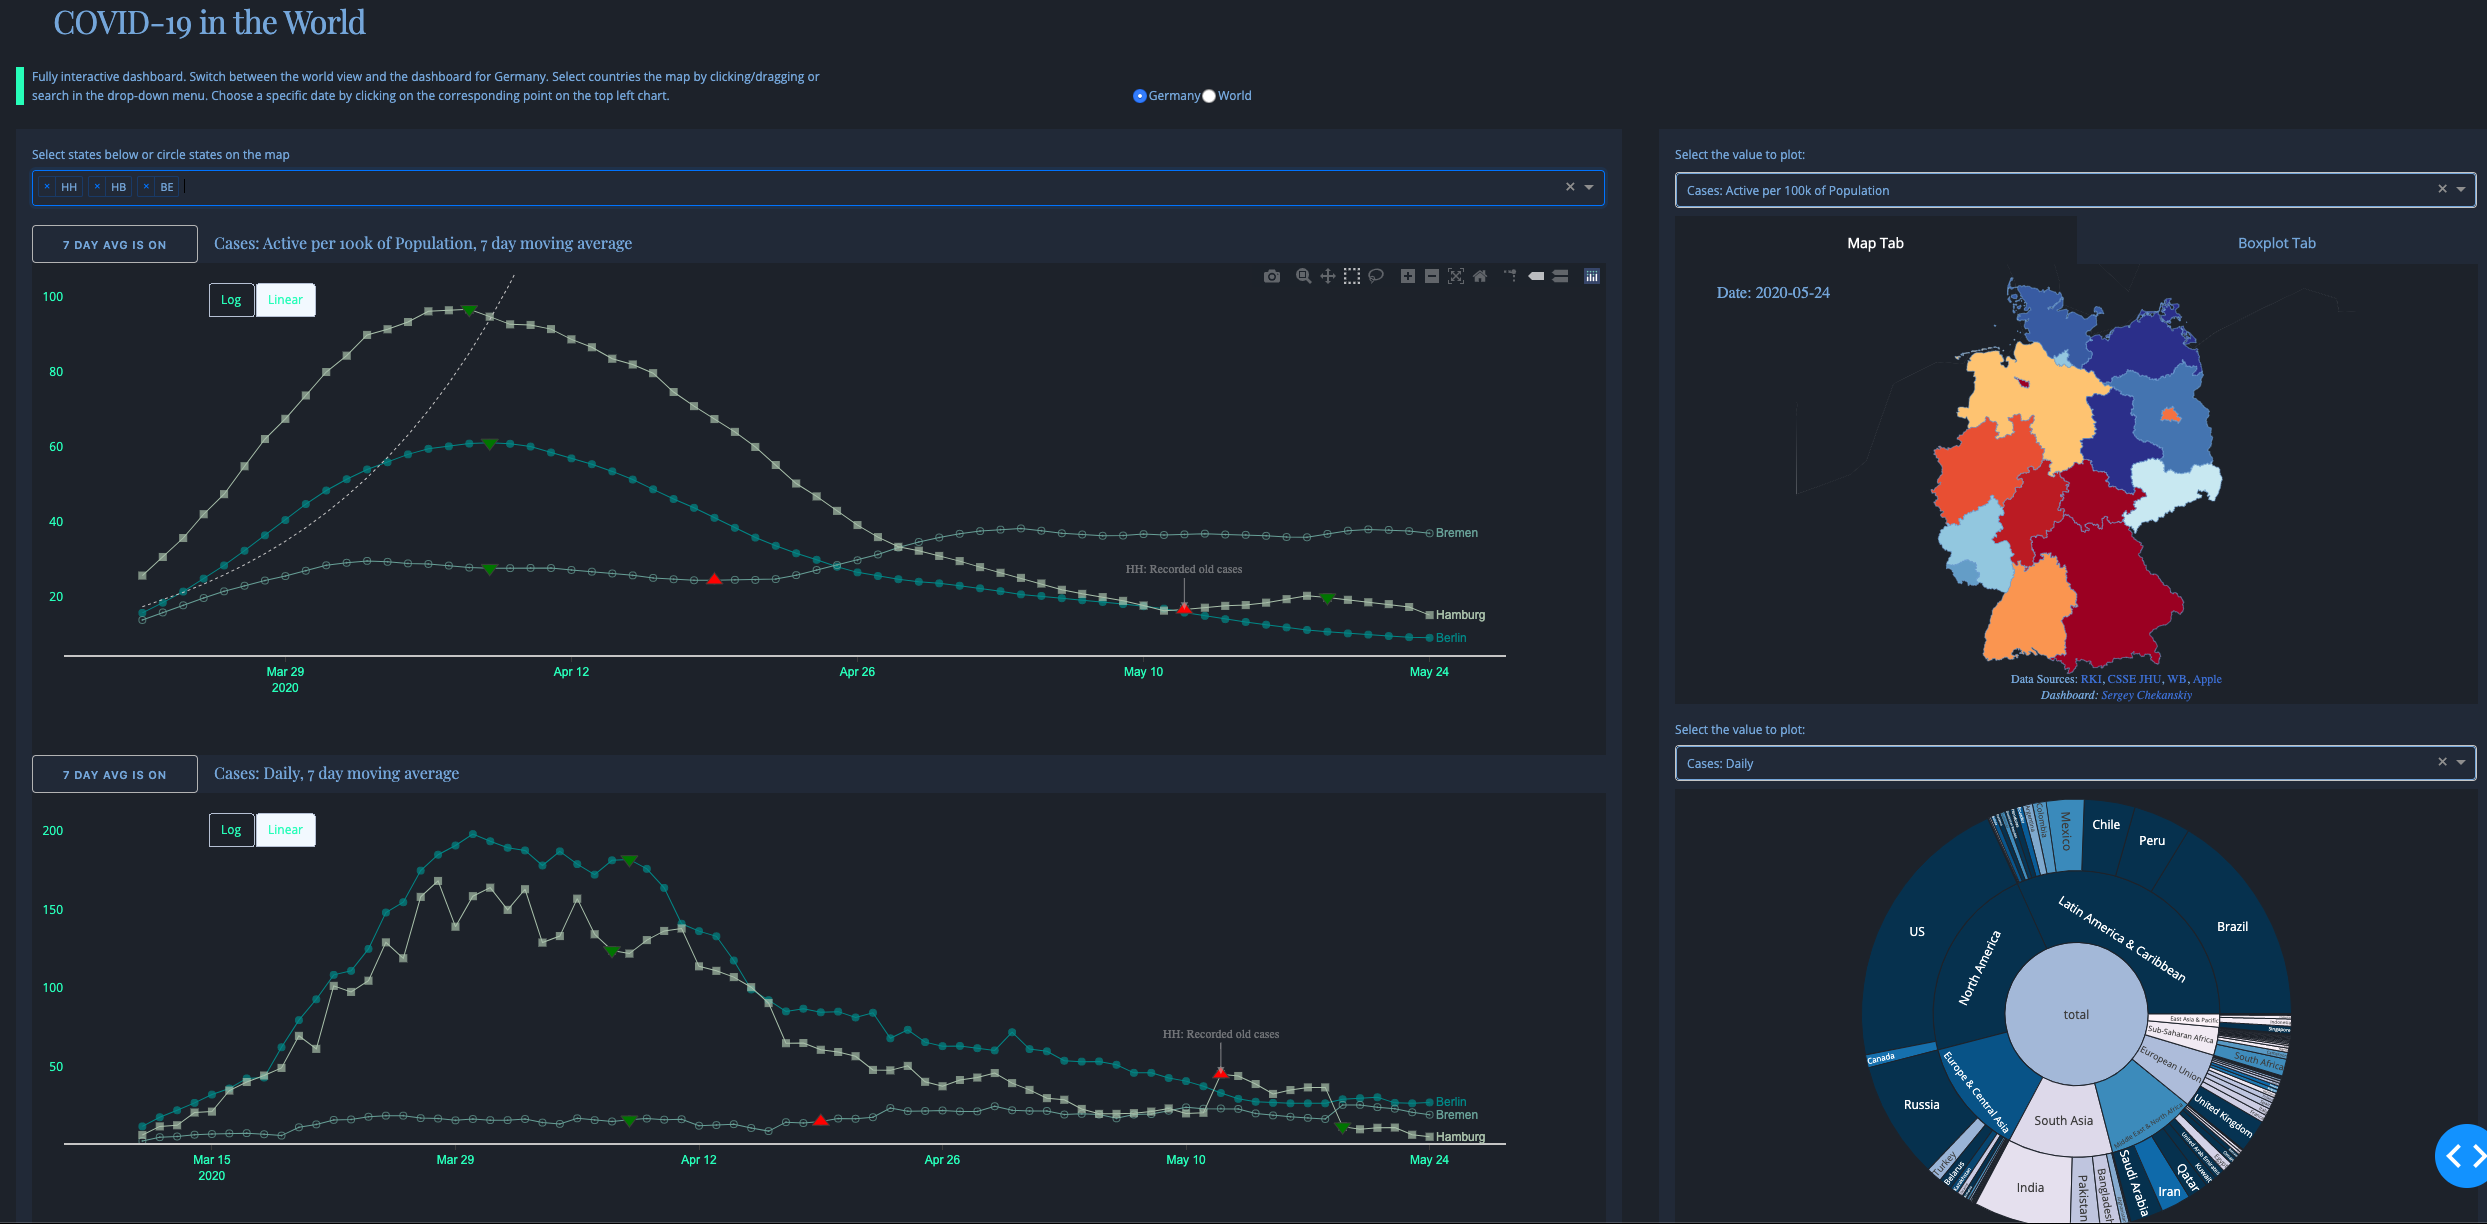Select the zoom magnifier tool
The height and width of the screenshot is (1224, 2487).
pyautogui.click(x=1303, y=276)
